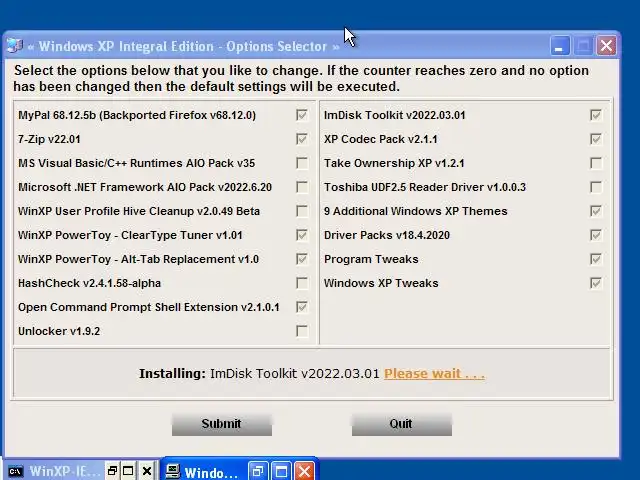
Task: Click the Quit button
Action: (x=402, y=424)
